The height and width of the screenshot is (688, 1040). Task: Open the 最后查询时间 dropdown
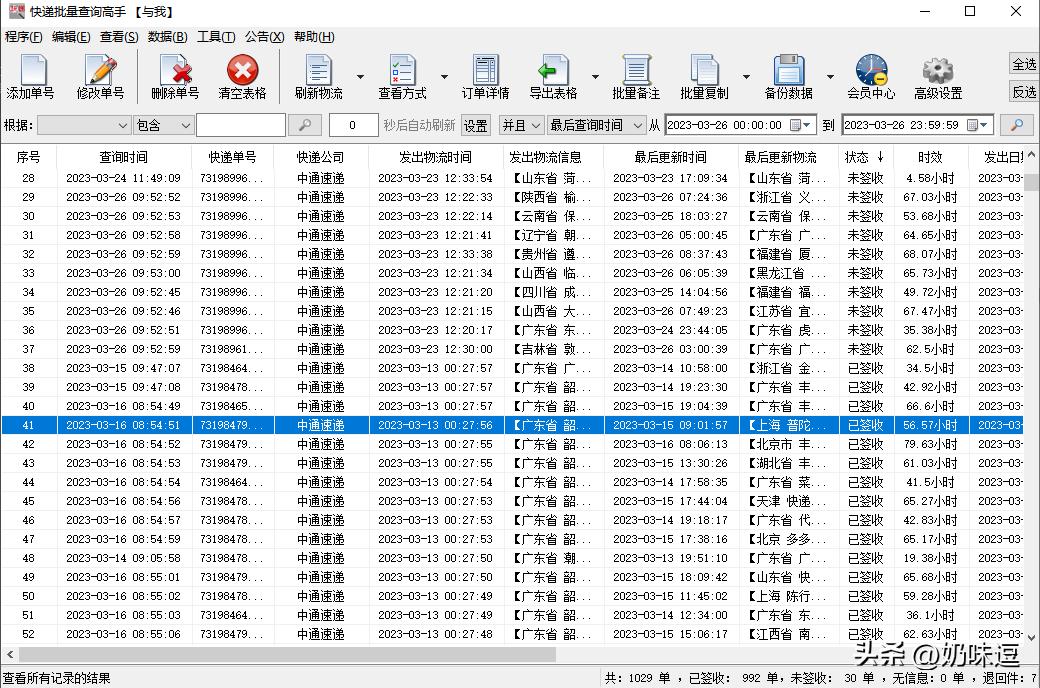coord(639,125)
